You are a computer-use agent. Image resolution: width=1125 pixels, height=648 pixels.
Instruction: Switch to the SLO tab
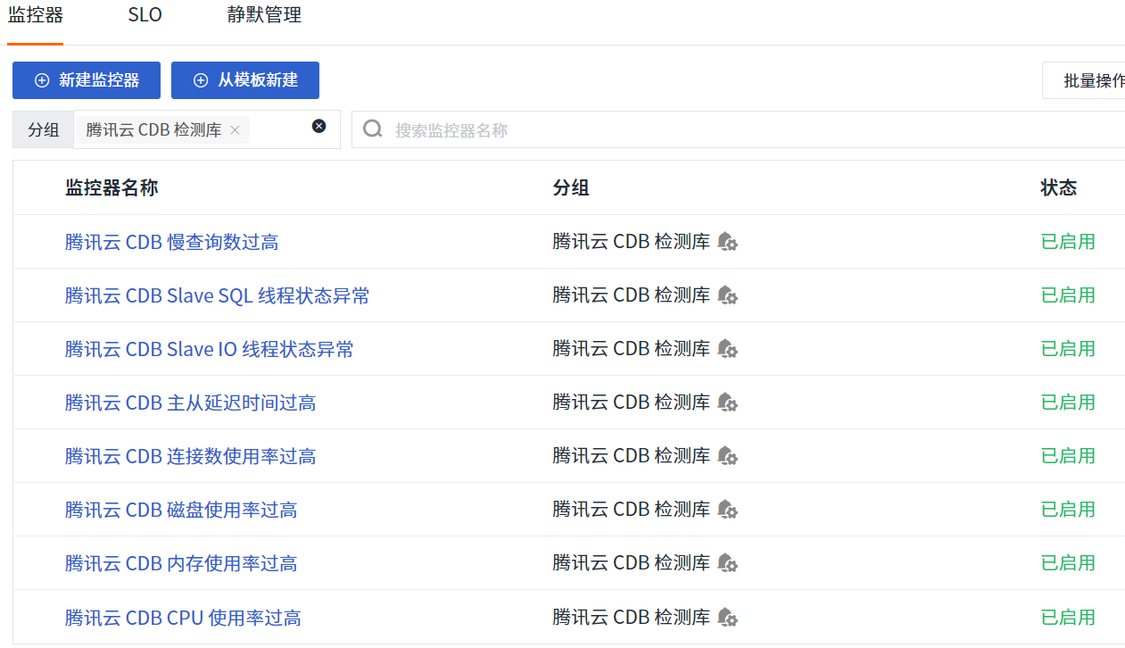coord(145,15)
